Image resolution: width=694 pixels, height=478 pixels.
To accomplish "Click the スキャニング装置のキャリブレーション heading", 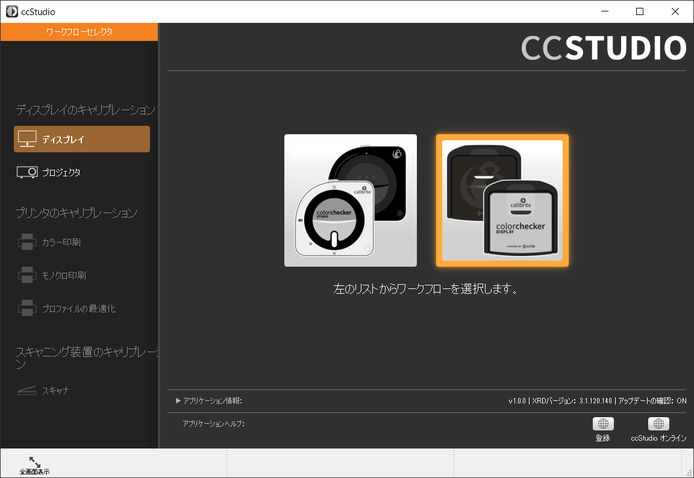I will pyautogui.click(x=87, y=358).
